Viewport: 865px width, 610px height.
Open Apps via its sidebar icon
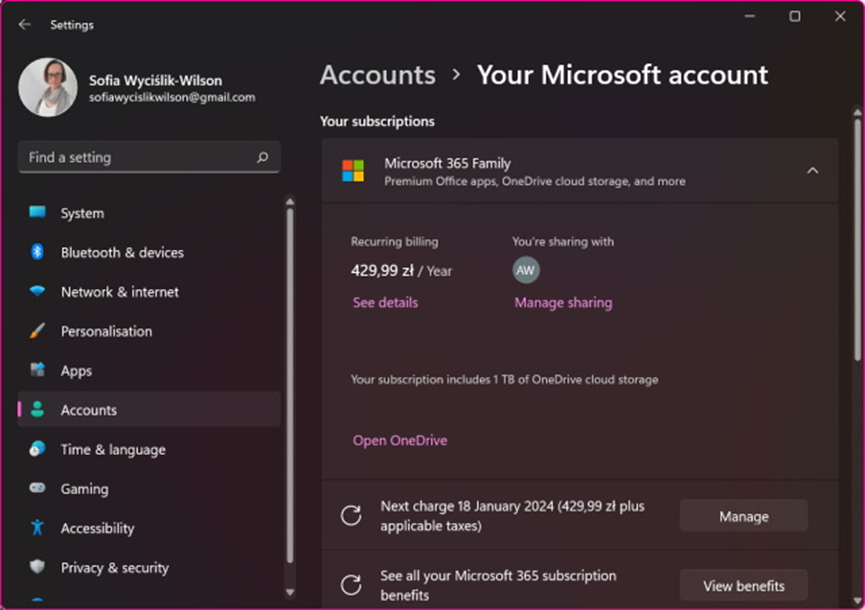(38, 371)
